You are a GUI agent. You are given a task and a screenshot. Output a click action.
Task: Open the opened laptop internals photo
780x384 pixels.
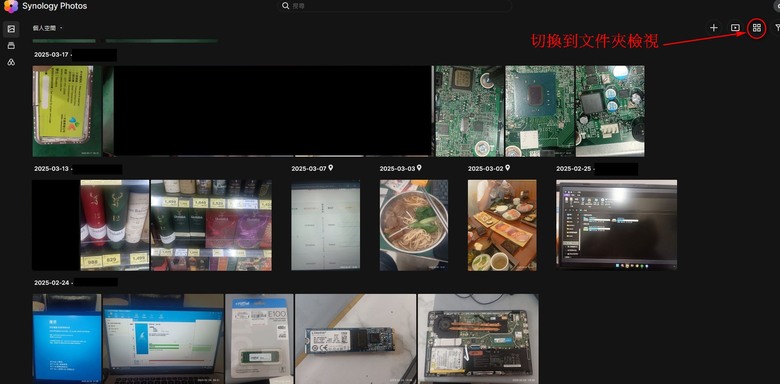[x=478, y=339]
